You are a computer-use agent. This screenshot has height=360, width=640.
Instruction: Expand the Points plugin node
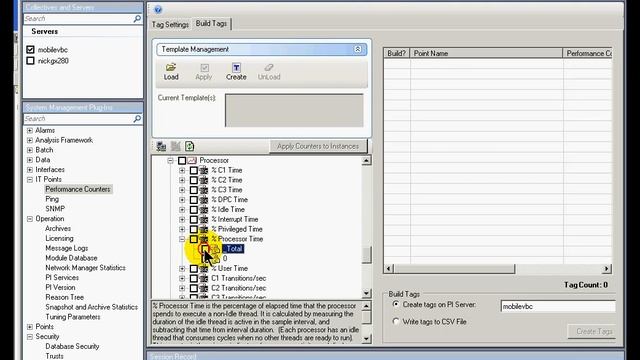[30, 327]
